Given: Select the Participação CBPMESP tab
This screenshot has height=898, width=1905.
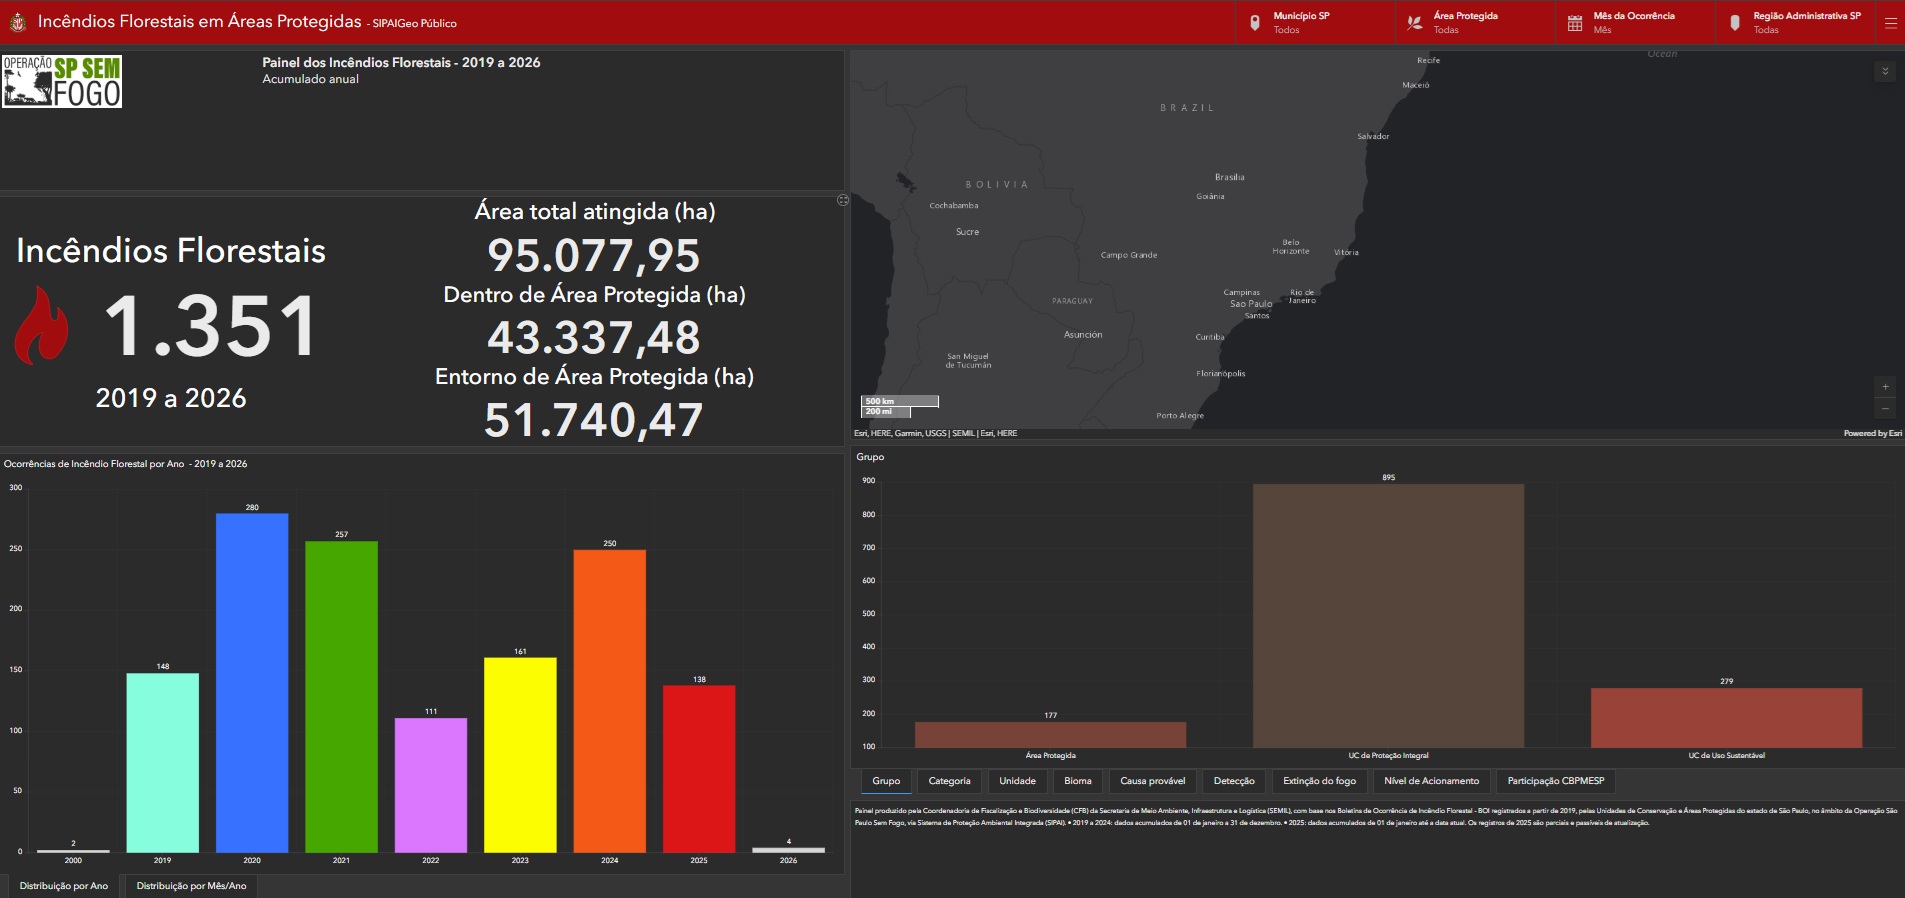Looking at the screenshot, I should point(1555,781).
